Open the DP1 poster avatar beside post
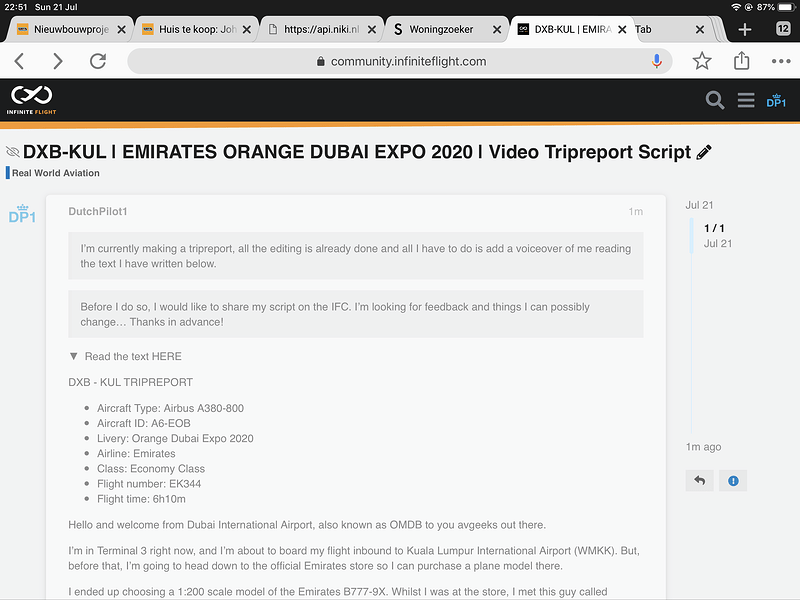800x600 pixels. click(x=22, y=214)
